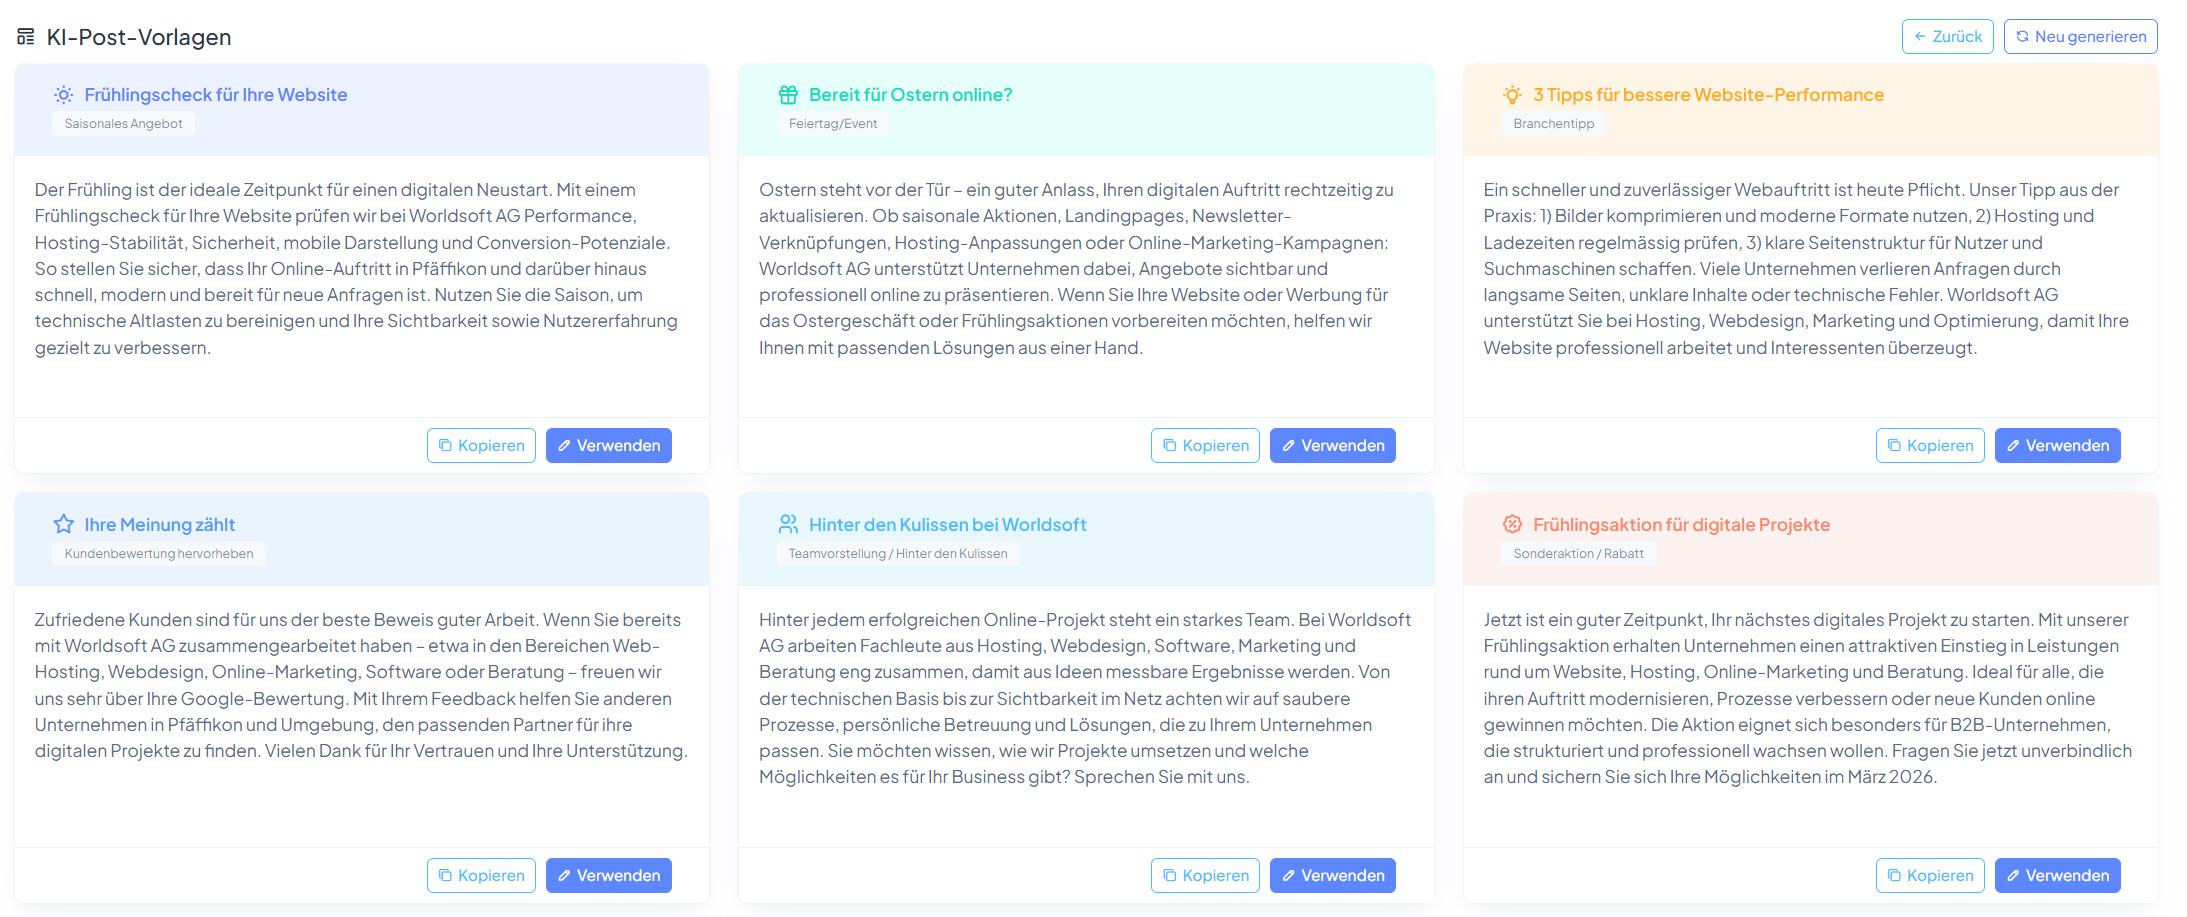The image size is (2187, 917).
Task: Click people icon beside Hinter den Kulissen
Action: (x=788, y=524)
